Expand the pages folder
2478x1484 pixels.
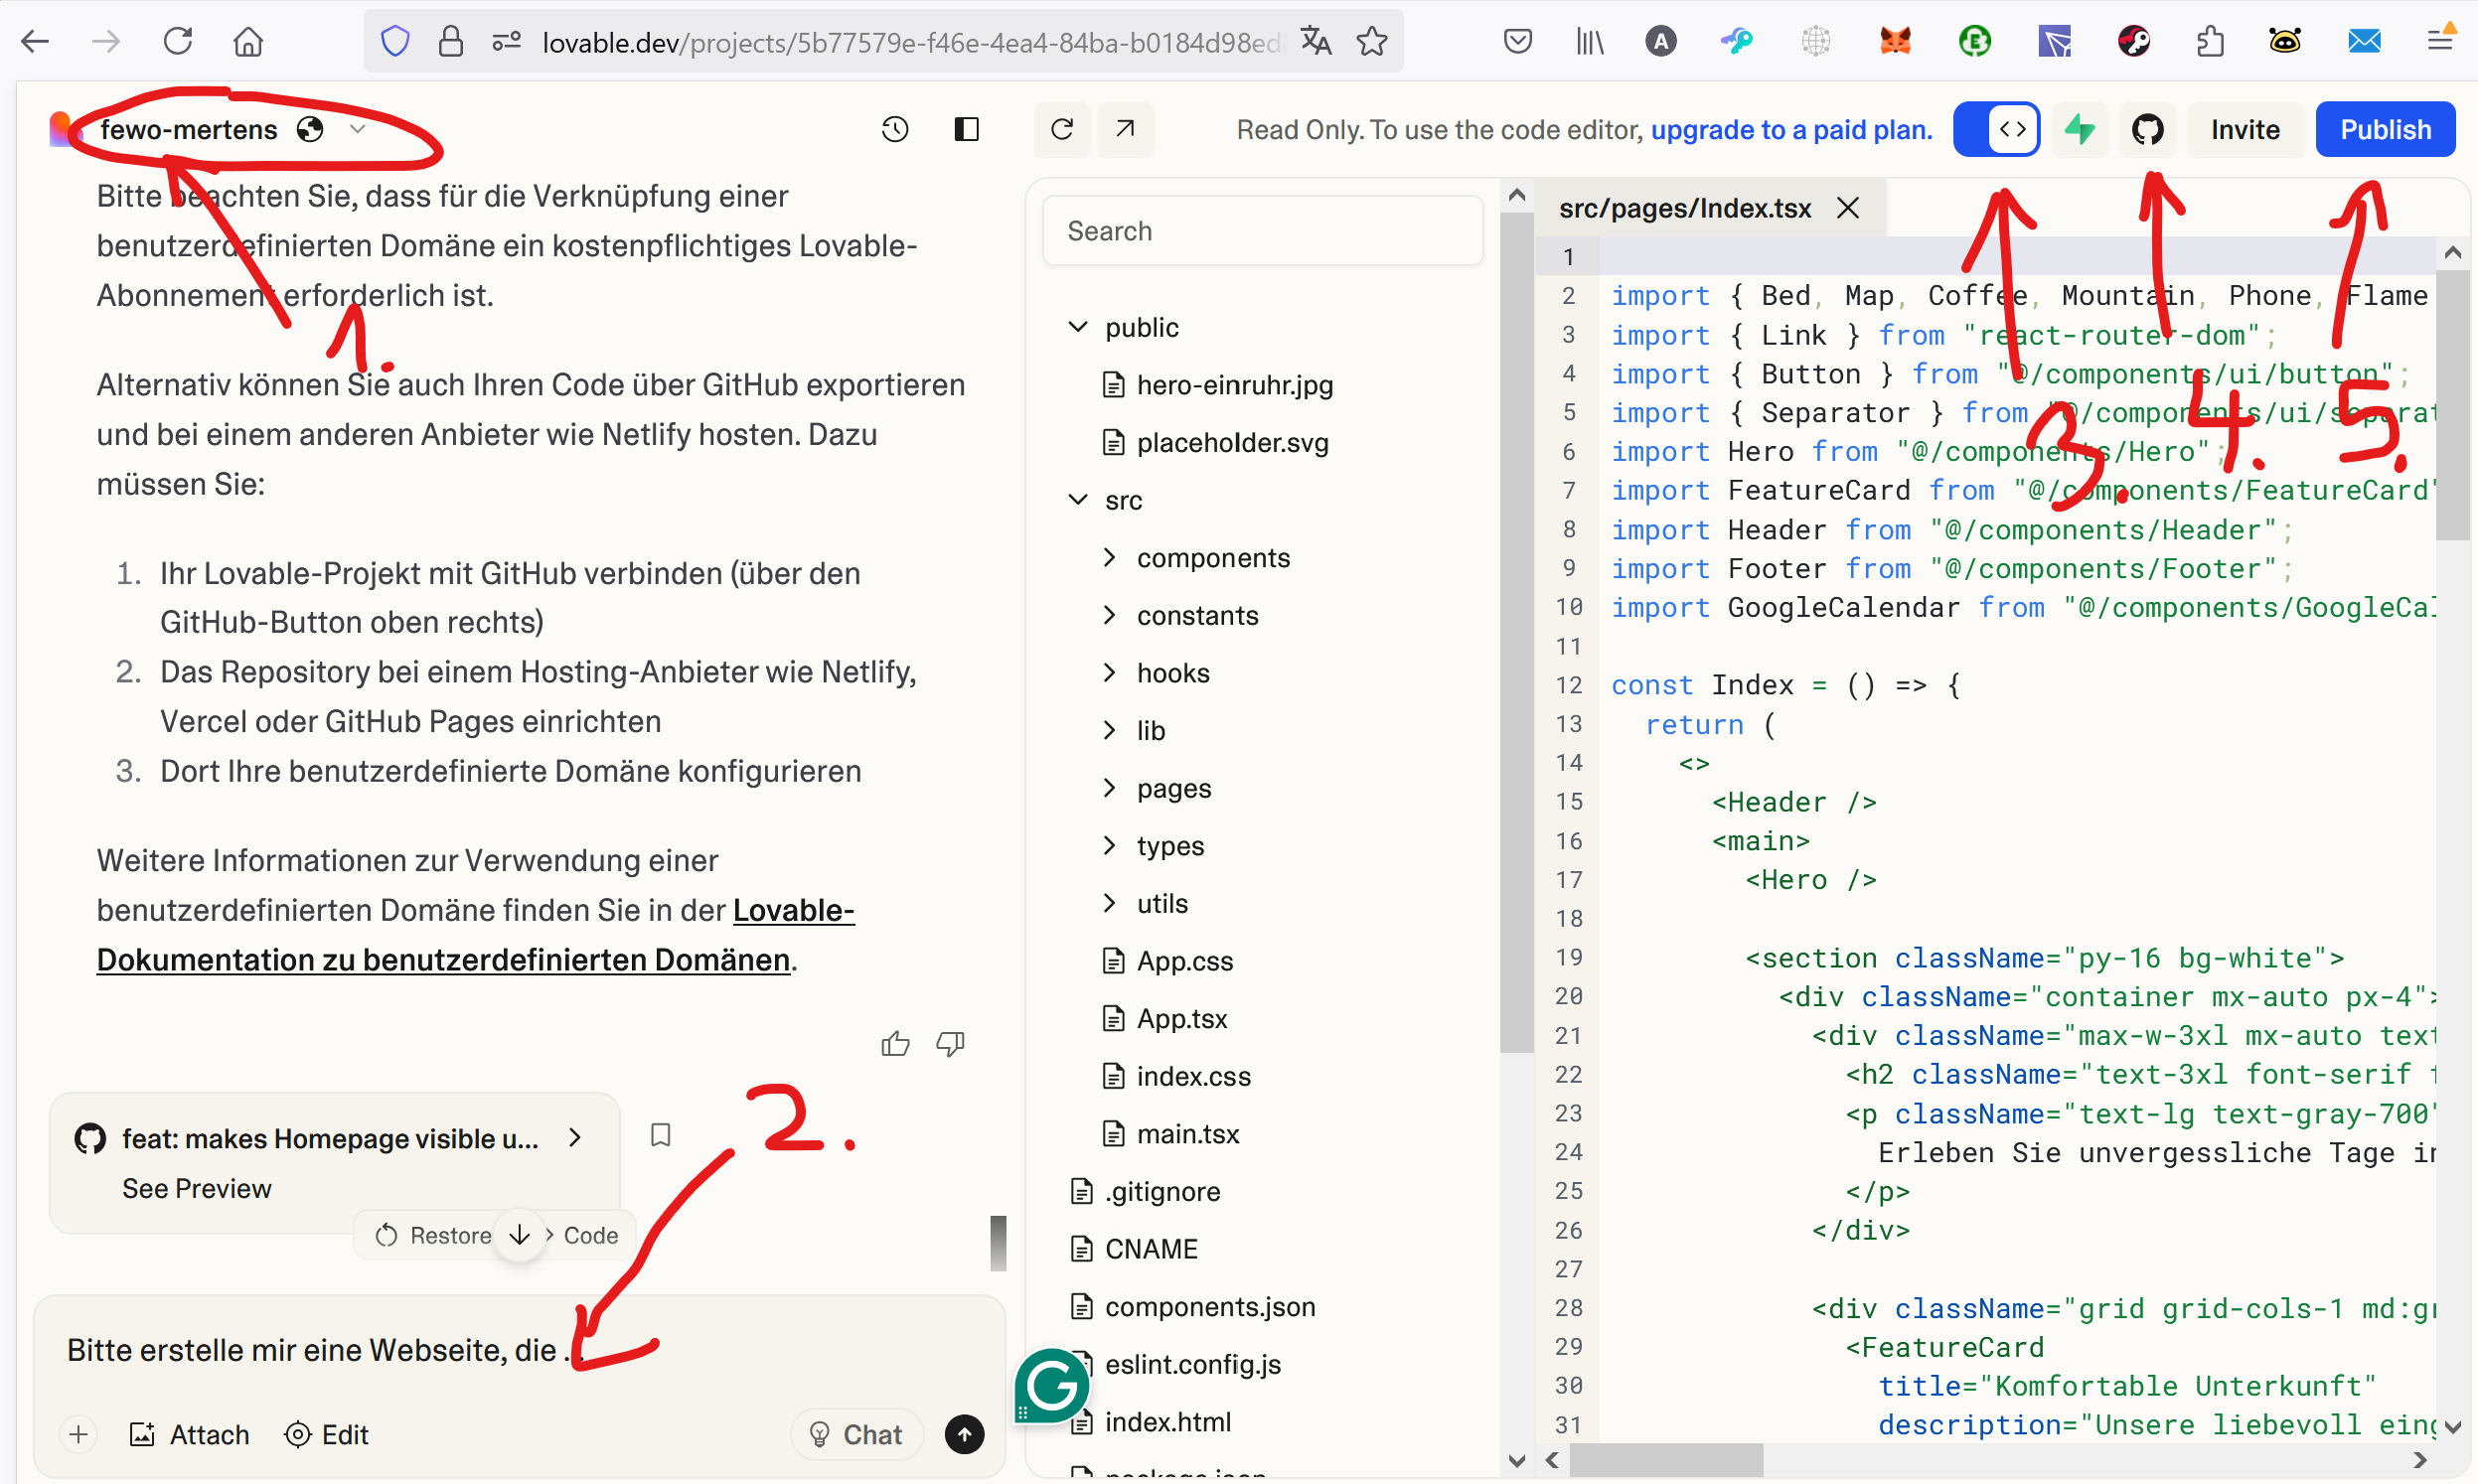1157,789
